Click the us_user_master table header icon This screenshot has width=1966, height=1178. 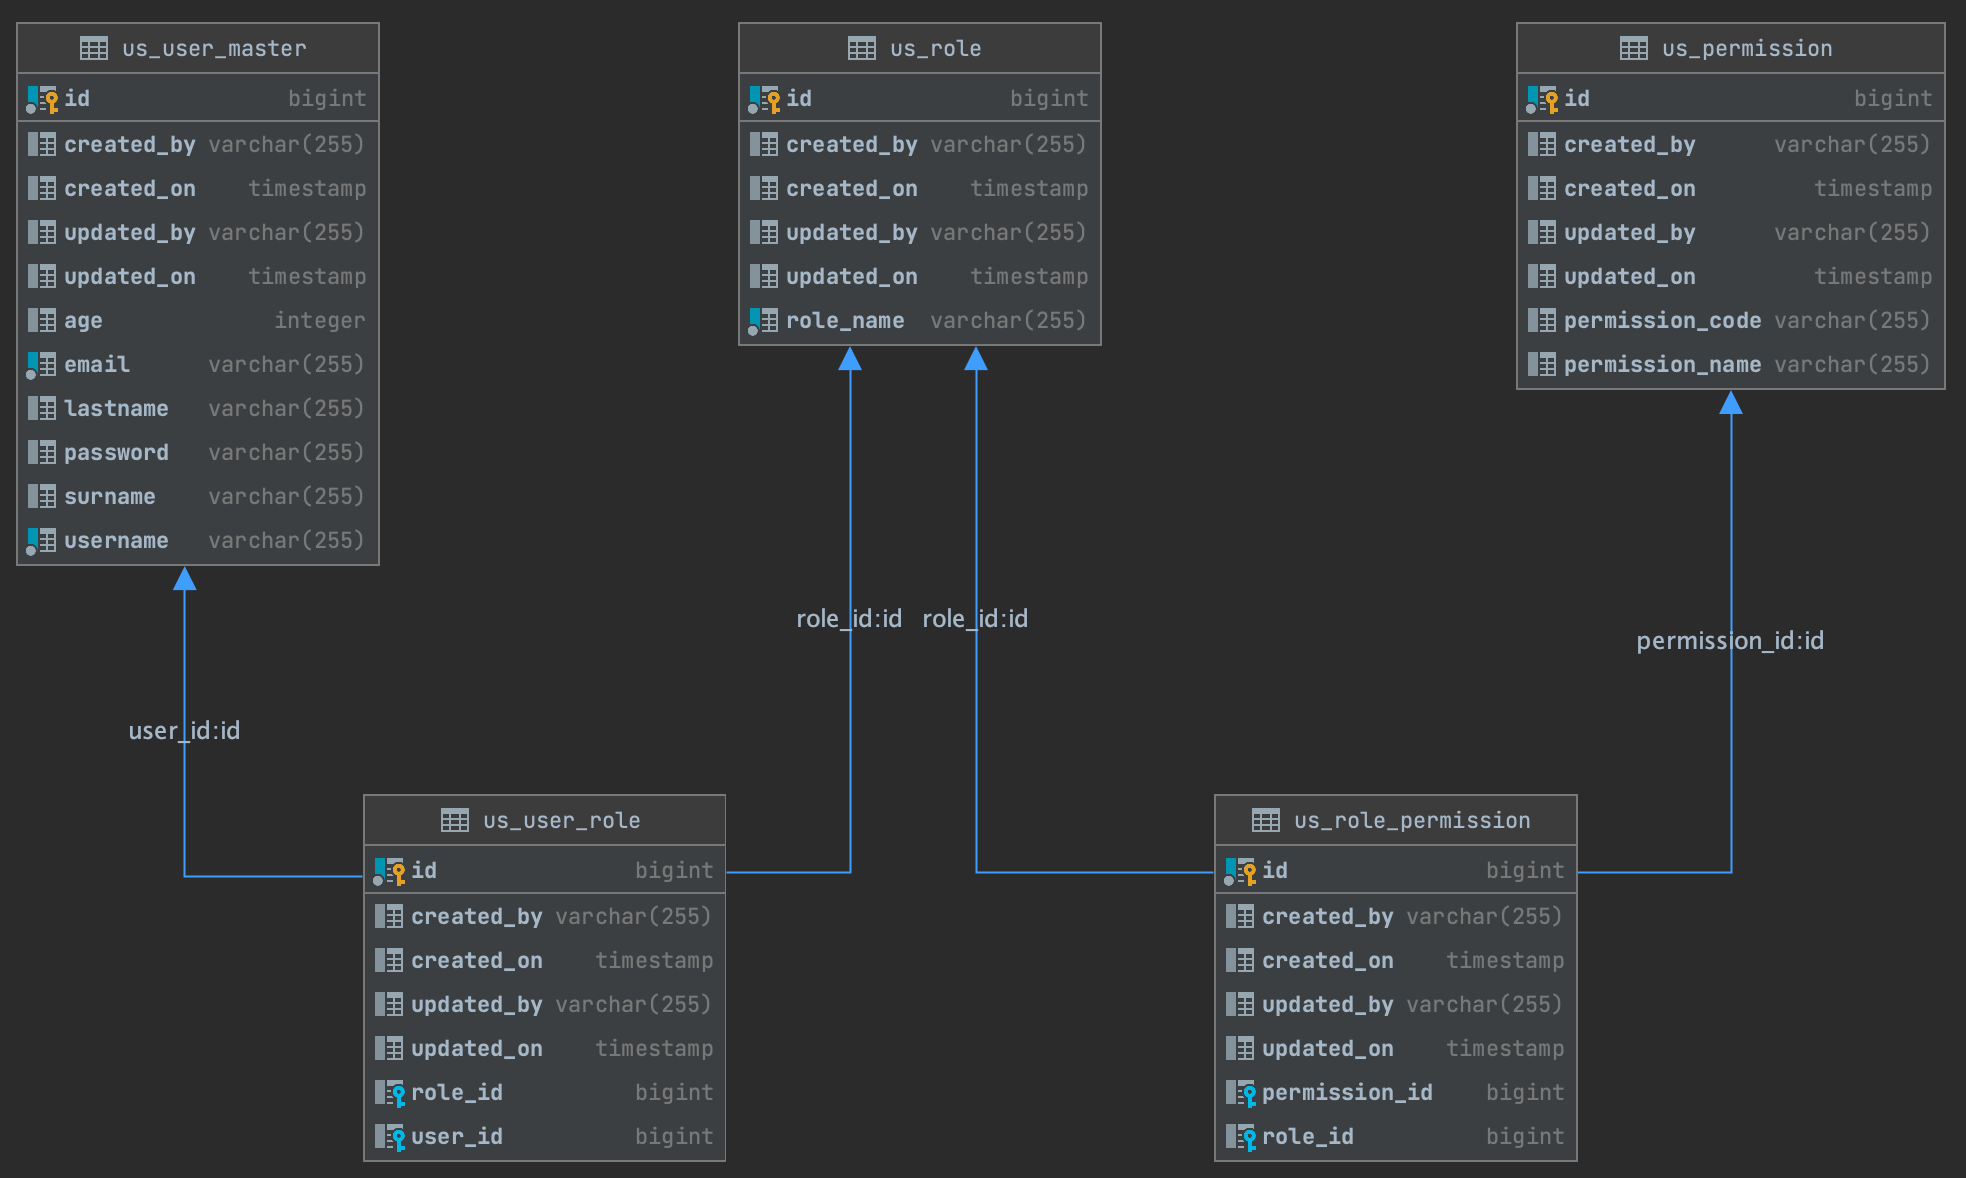pos(93,48)
